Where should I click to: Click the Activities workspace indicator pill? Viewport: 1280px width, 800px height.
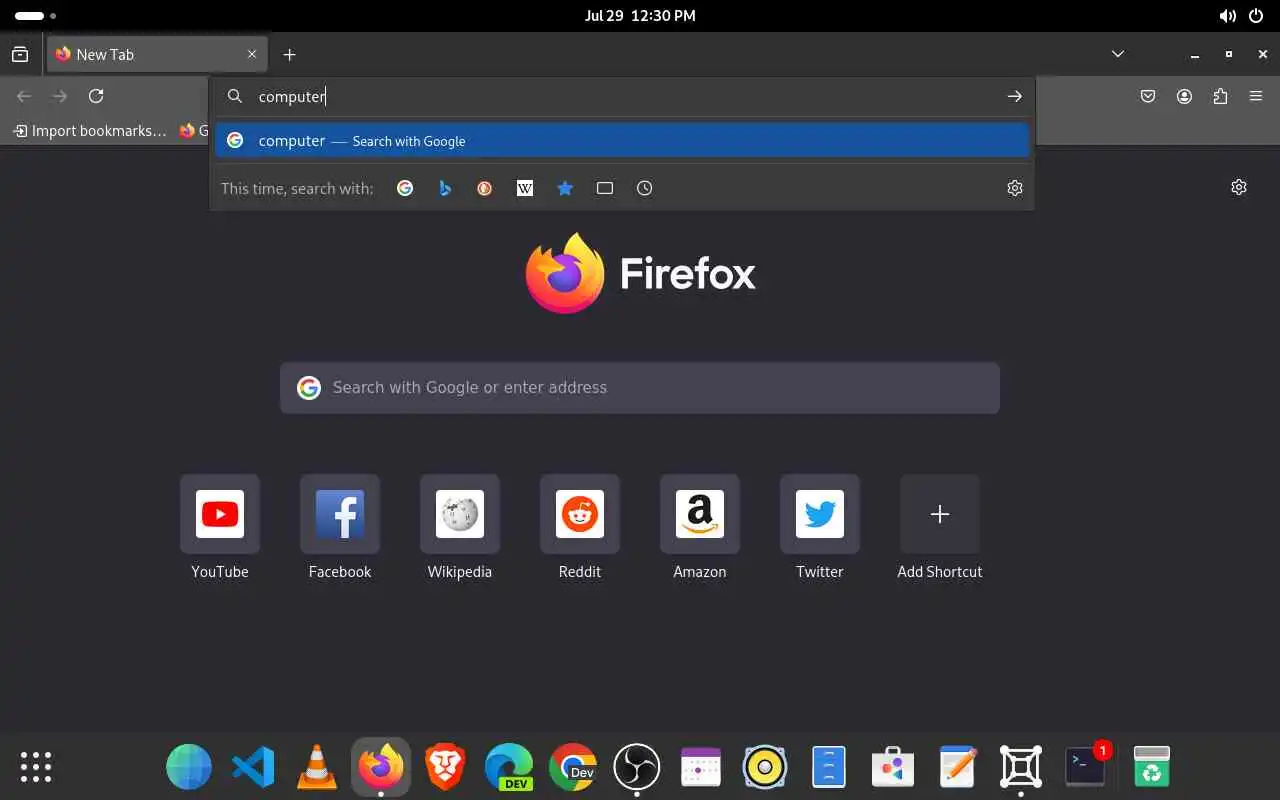[x=30, y=16]
